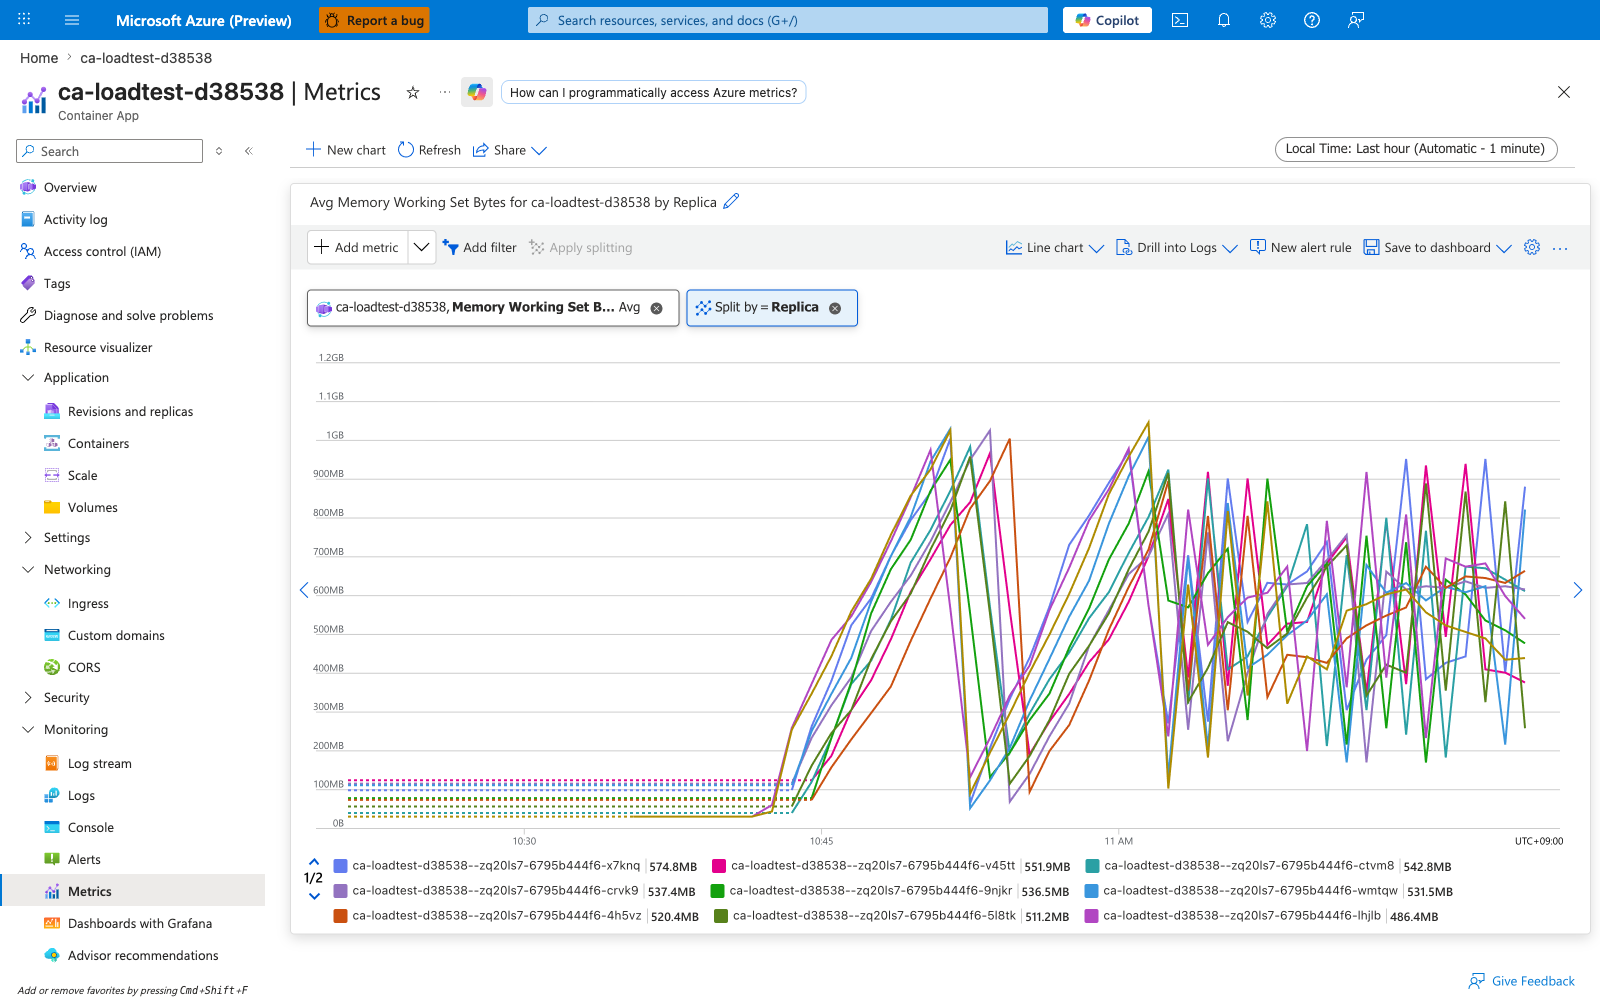Open portal settings gear in header
Screen dimensions: 1600x1000
pyautogui.click(x=1268, y=20)
